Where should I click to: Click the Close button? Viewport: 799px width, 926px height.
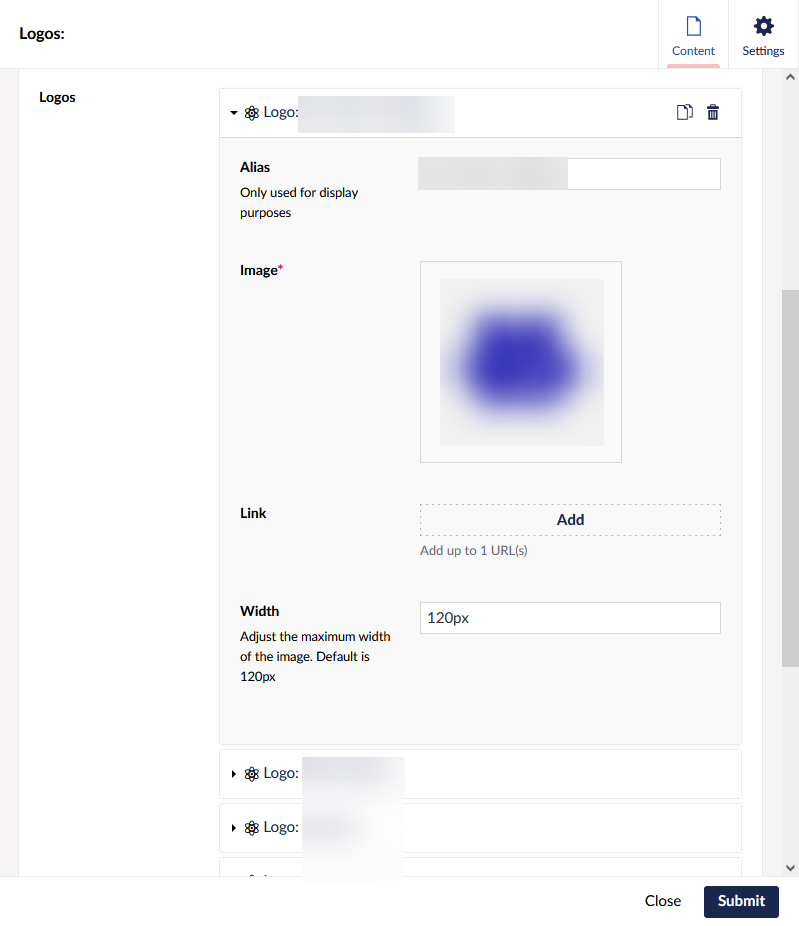(662, 901)
